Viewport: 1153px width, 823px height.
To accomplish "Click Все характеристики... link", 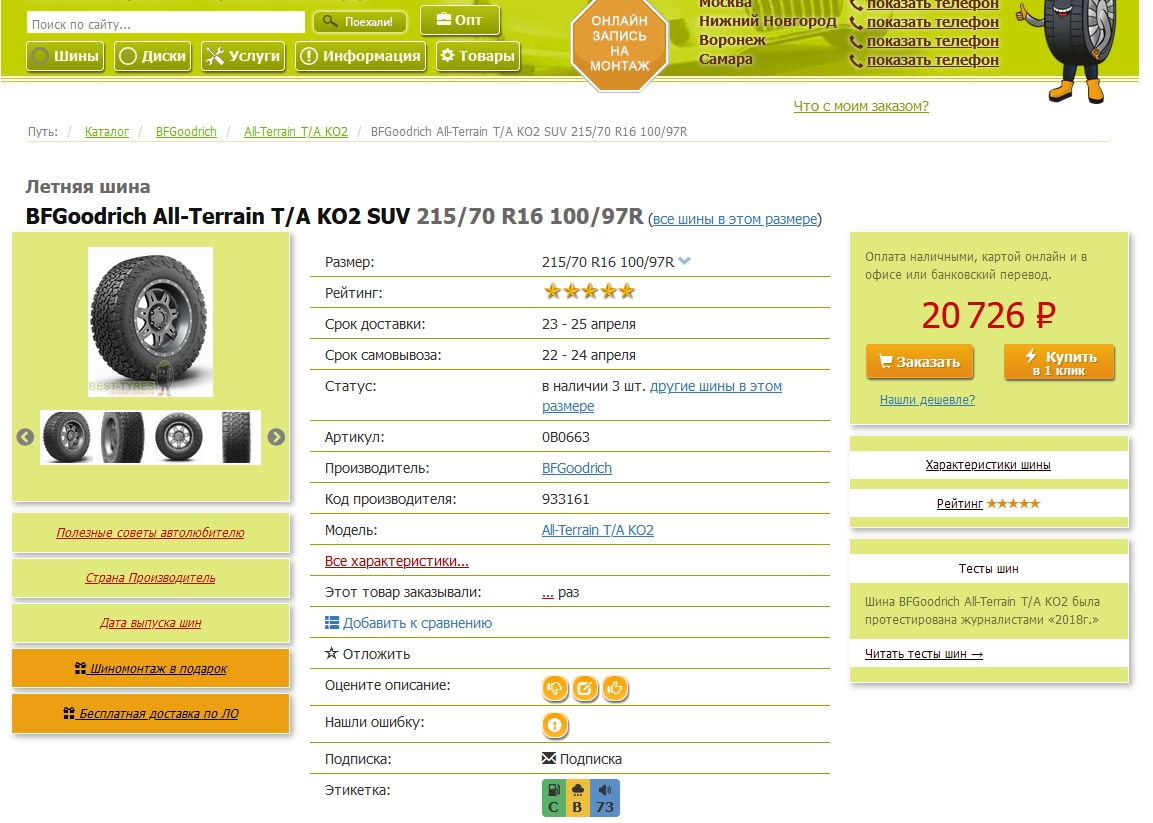I will coord(396,561).
